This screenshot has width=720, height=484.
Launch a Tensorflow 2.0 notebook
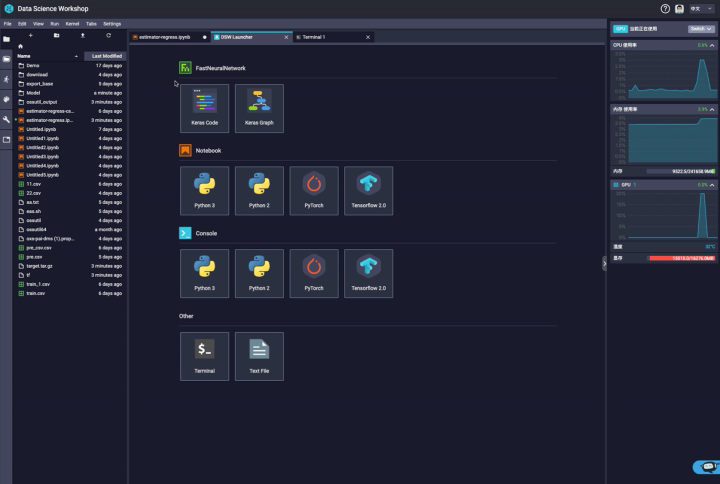[368, 191]
